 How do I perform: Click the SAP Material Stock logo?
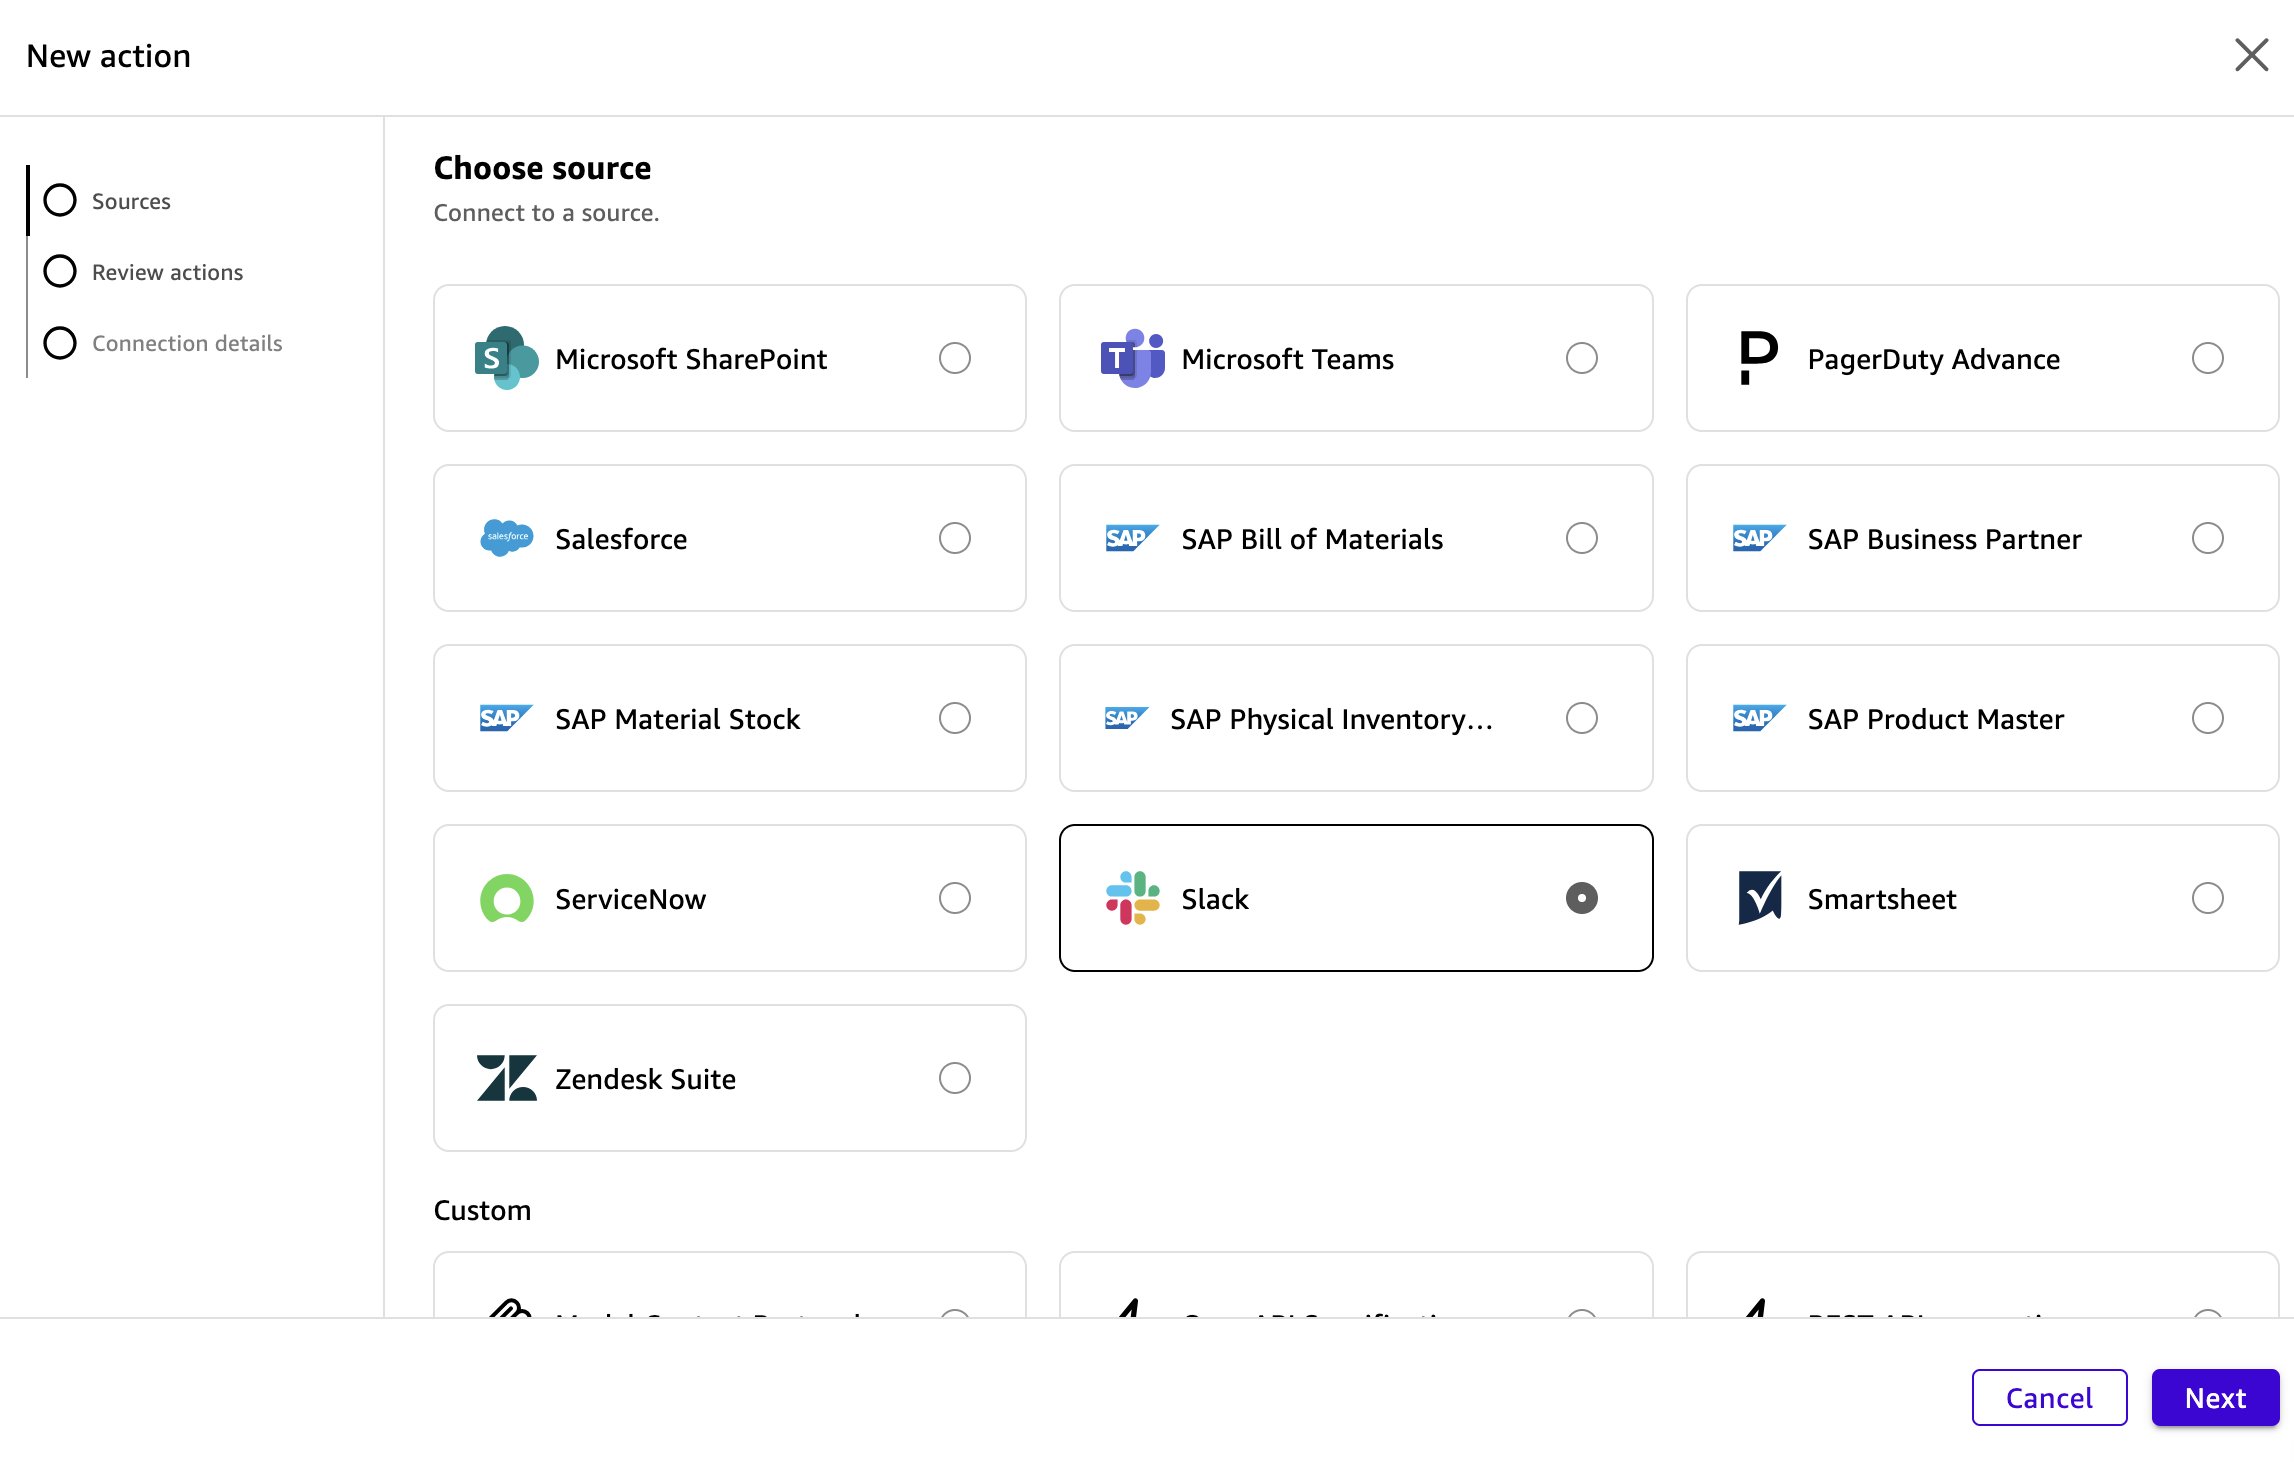[505, 718]
